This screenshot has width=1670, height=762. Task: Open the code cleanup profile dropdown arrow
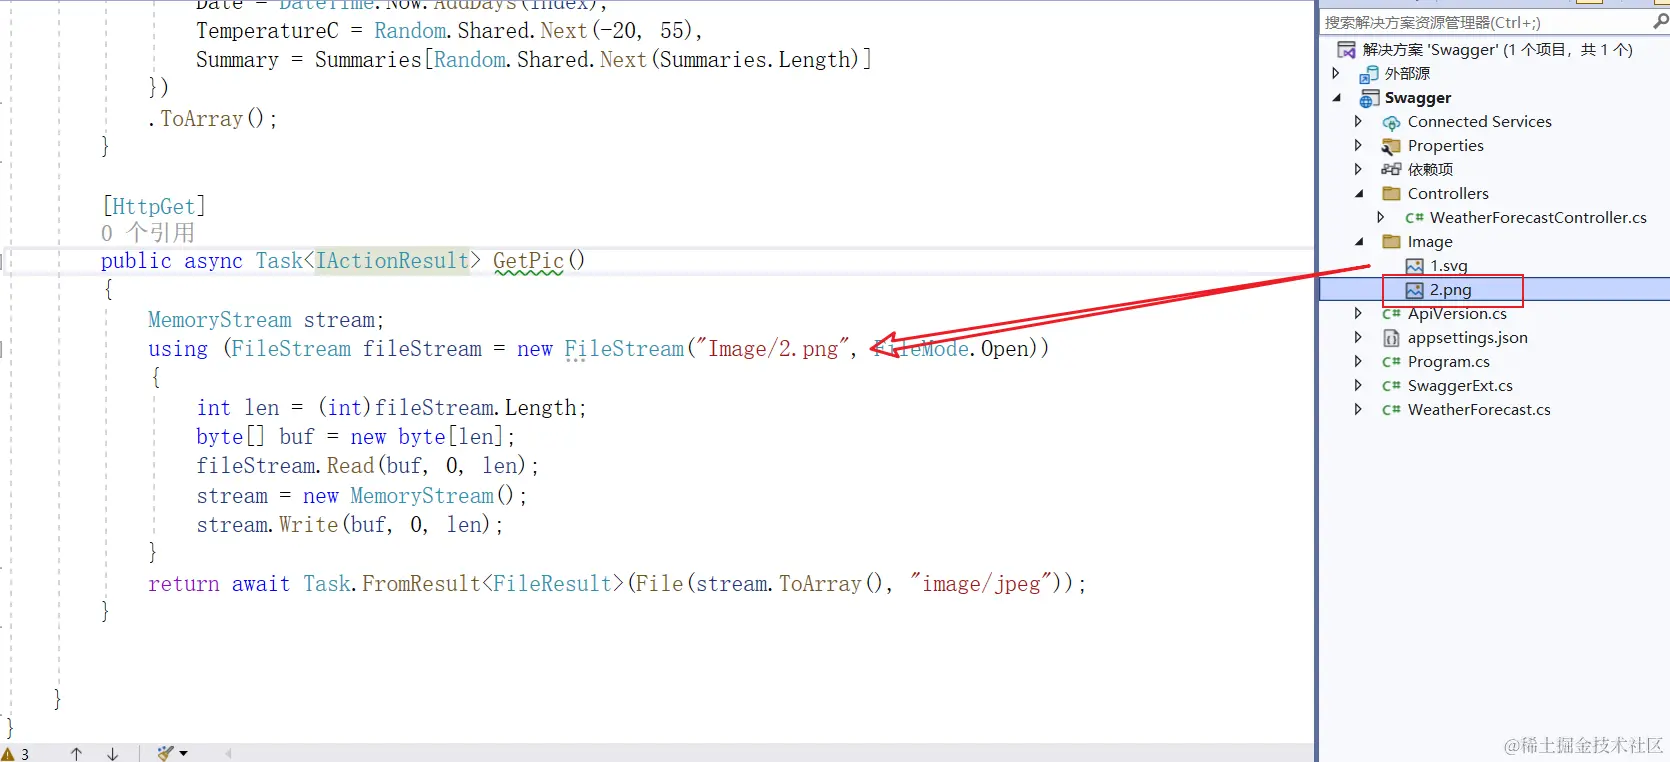[x=184, y=754]
